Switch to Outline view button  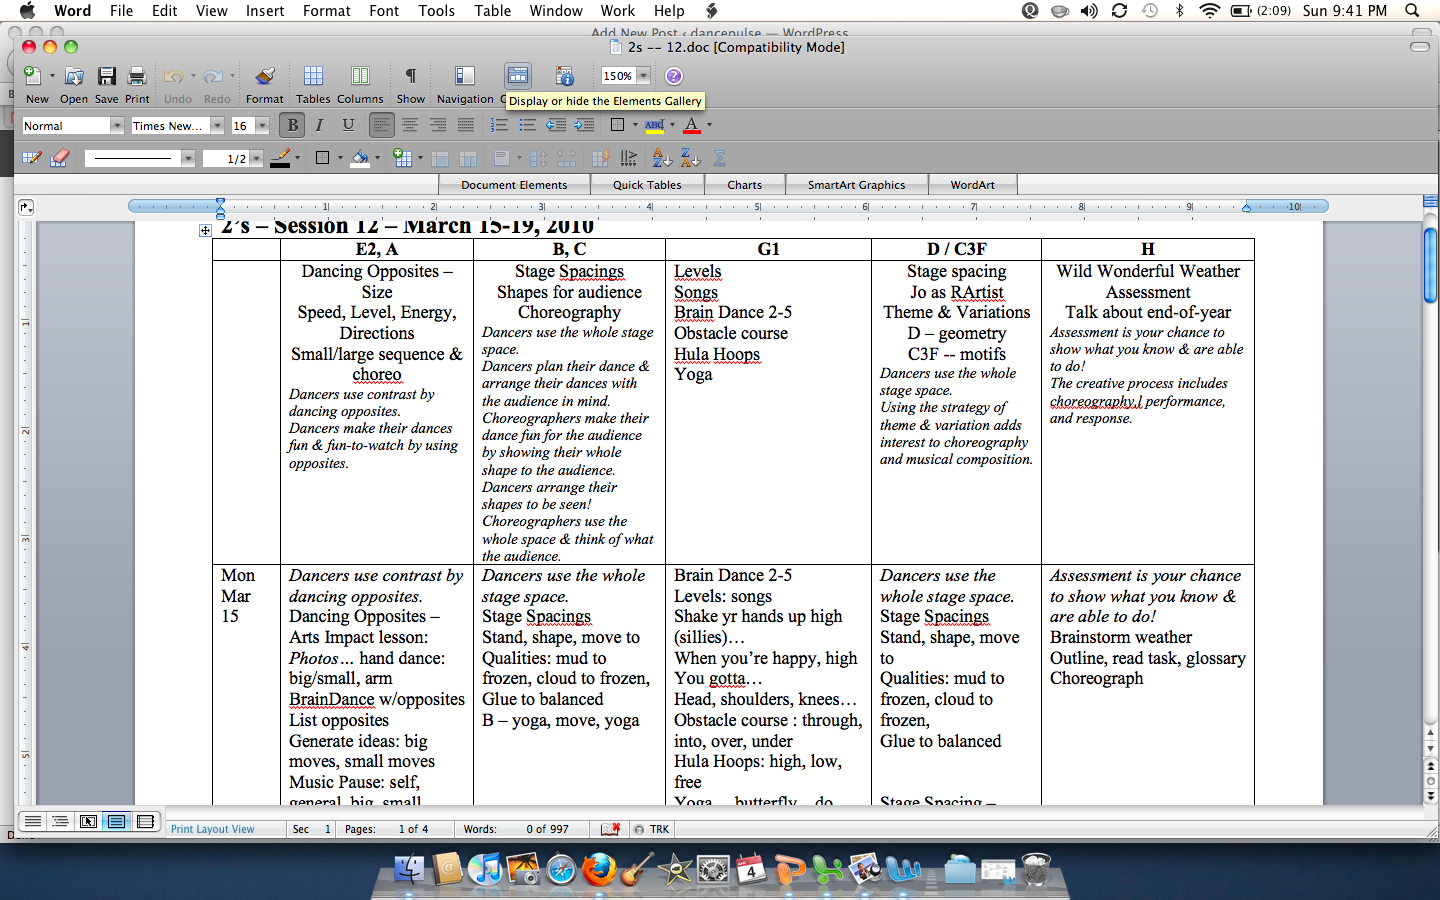click(60, 821)
